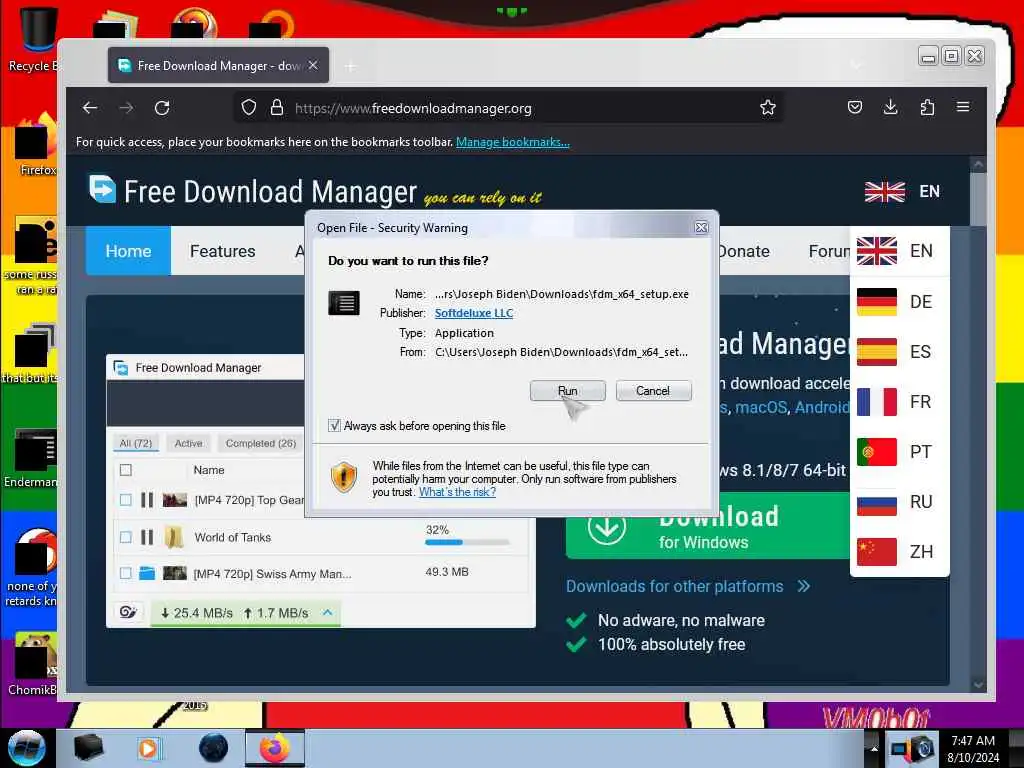Open the Manage bookmarks link
The width and height of the screenshot is (1024, 768).
(x=513, y=142)
